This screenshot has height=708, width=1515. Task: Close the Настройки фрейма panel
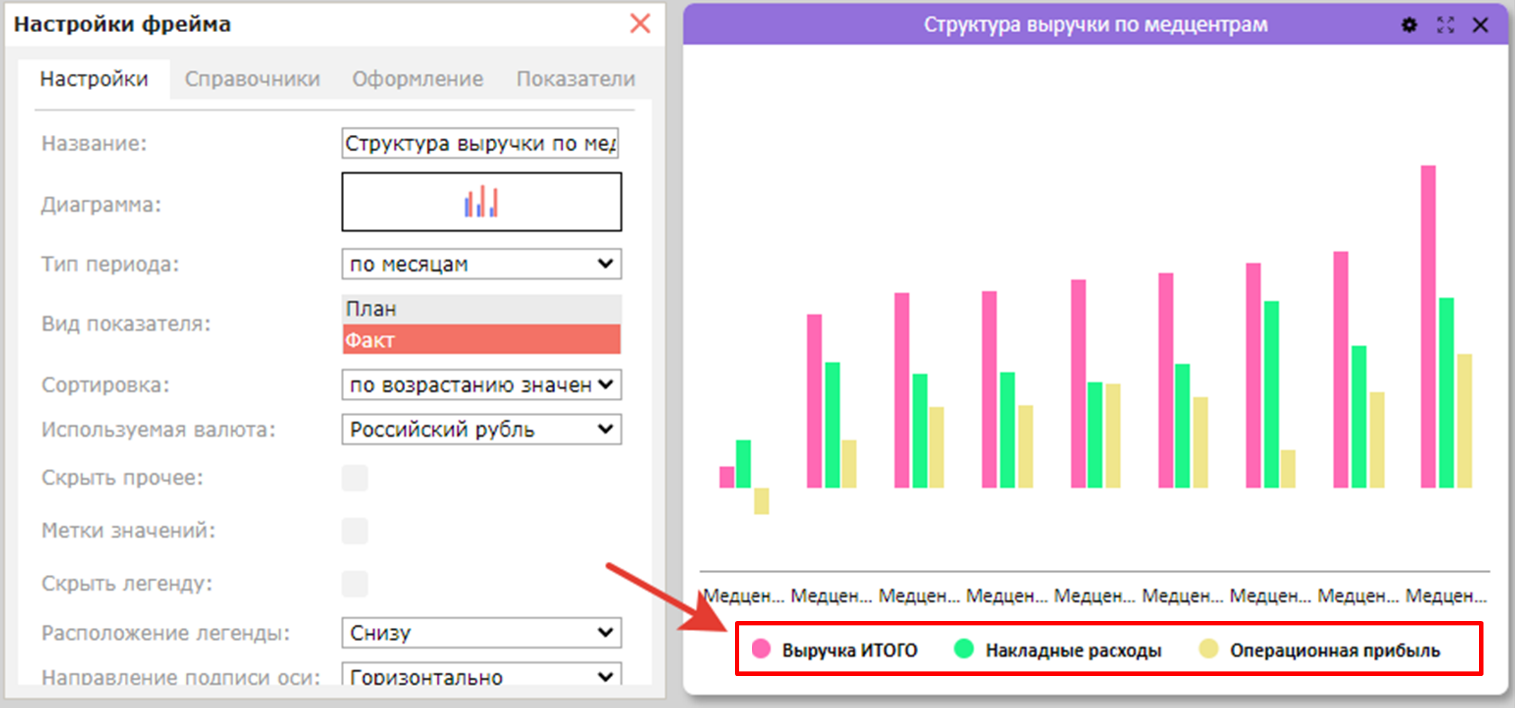640,23
